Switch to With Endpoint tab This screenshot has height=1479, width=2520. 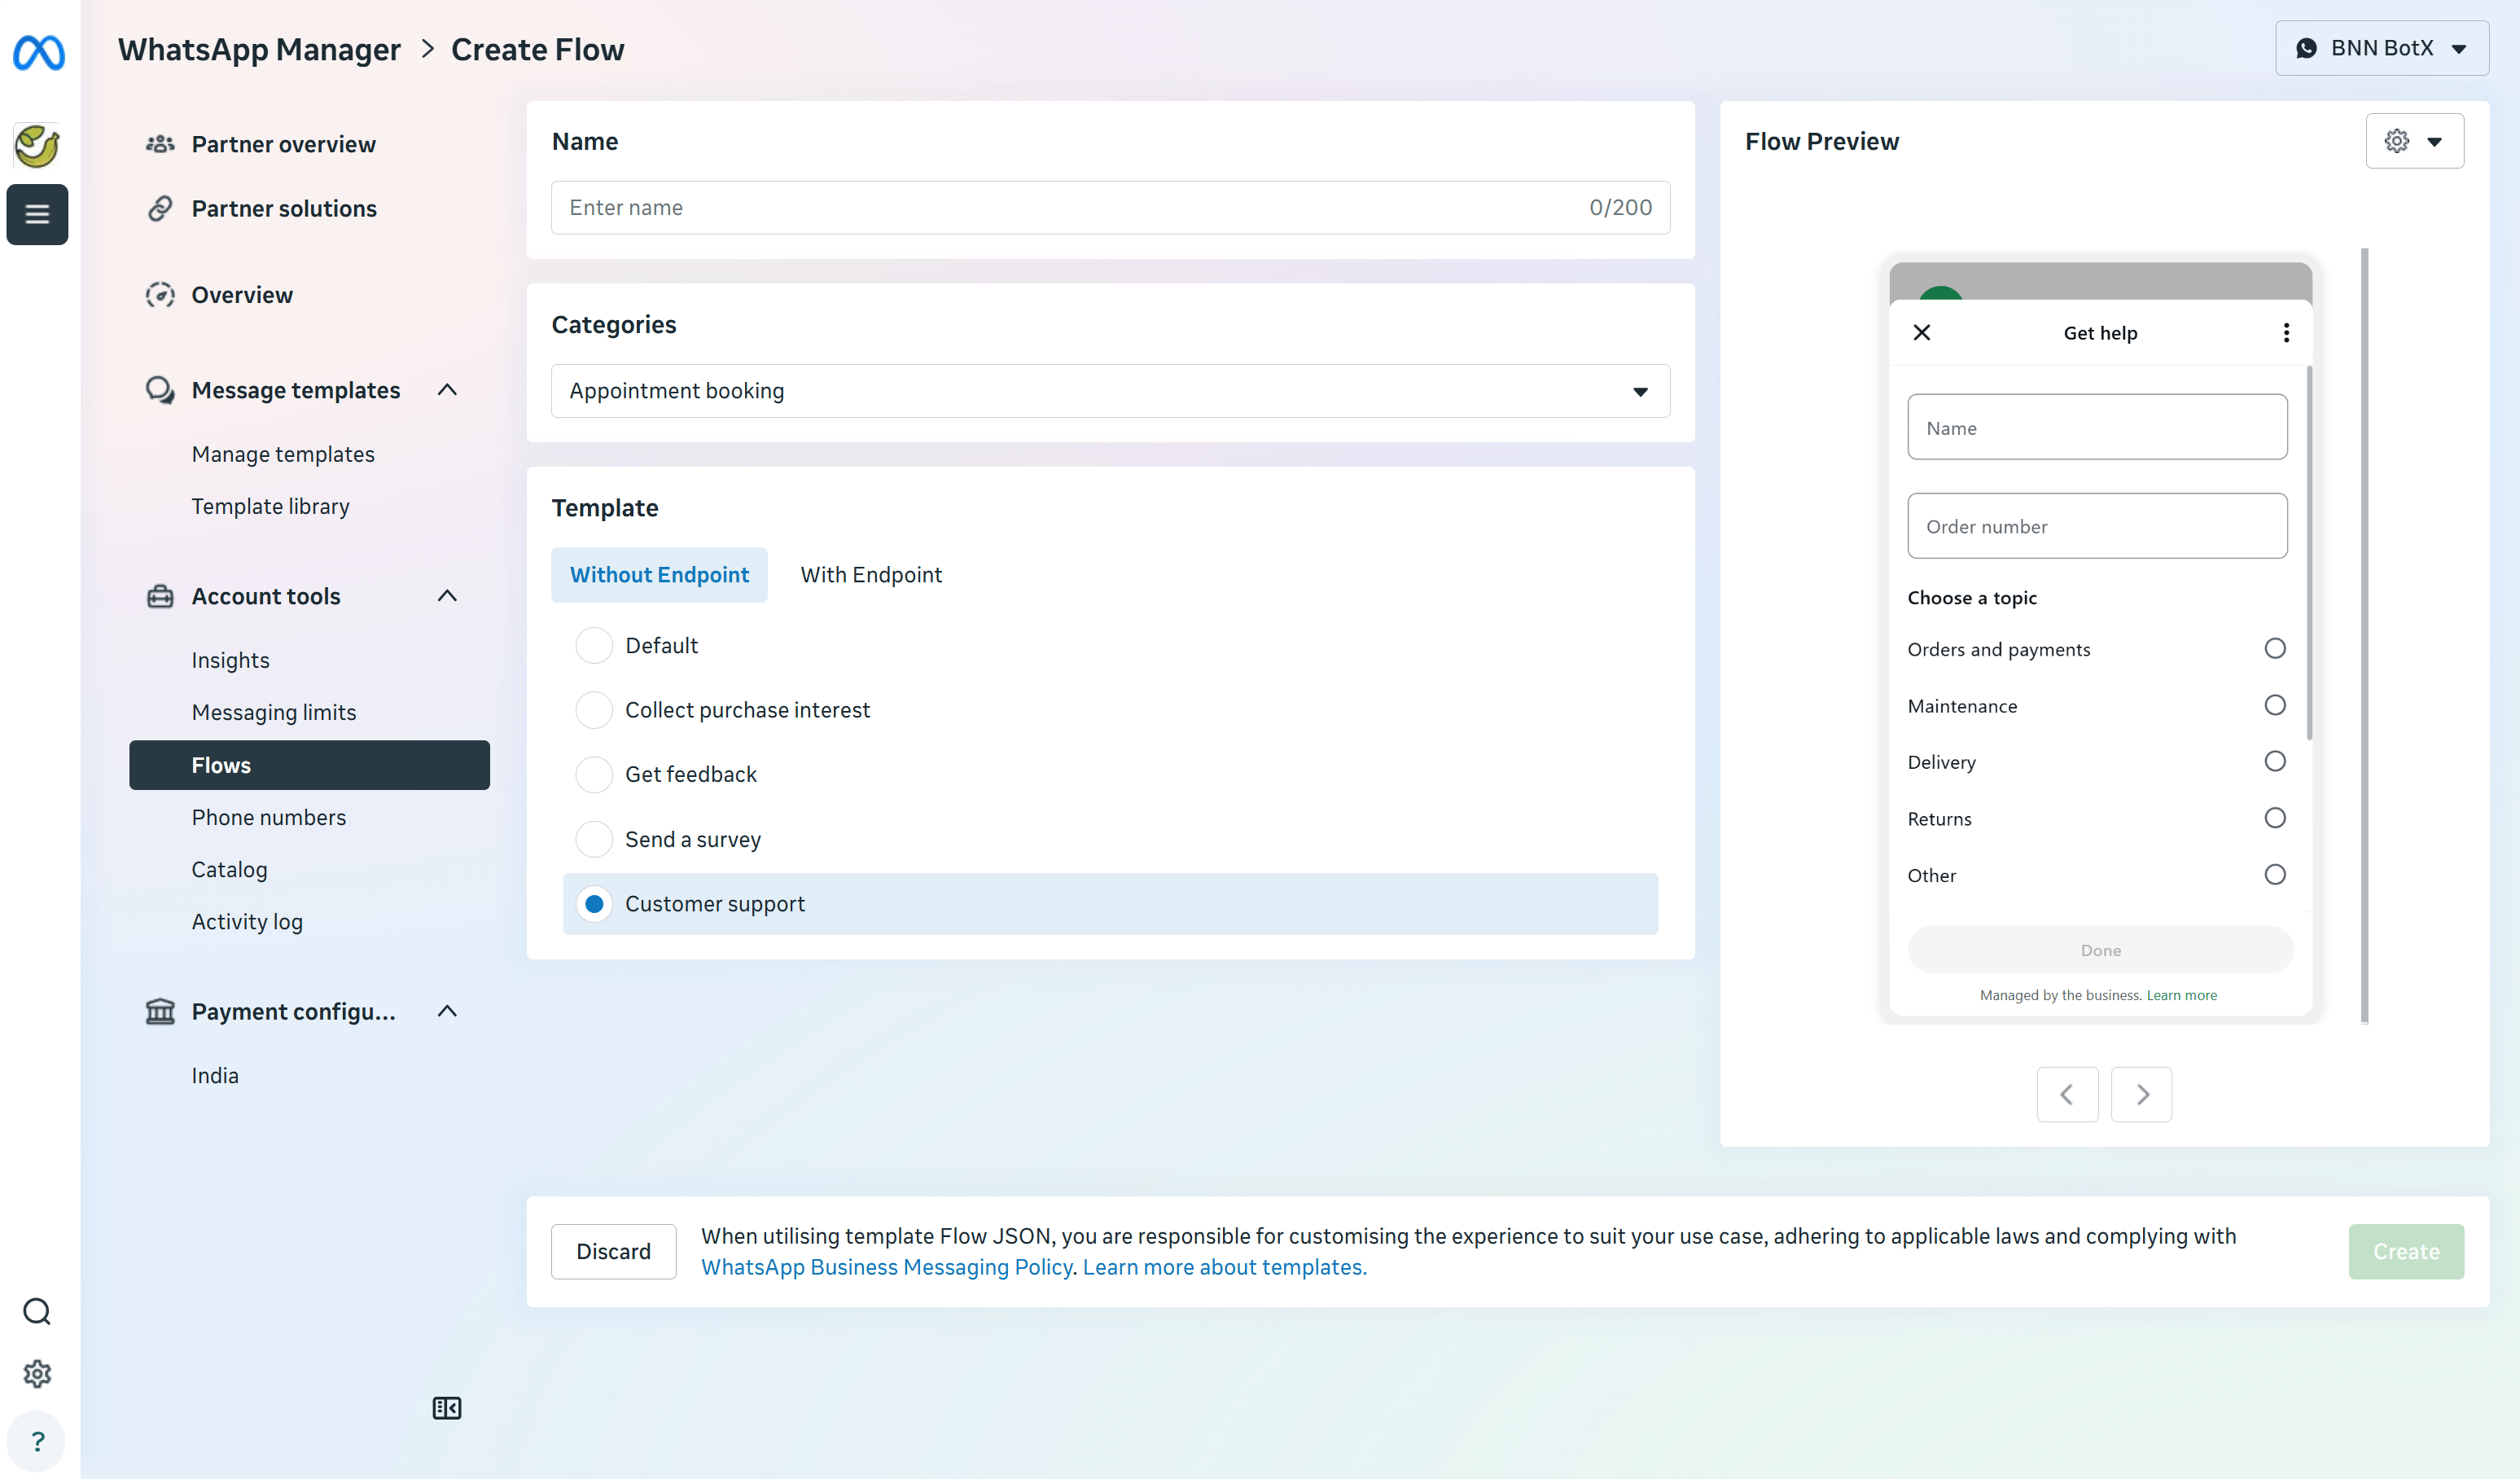pyautogui.click(x=871, y=575)
